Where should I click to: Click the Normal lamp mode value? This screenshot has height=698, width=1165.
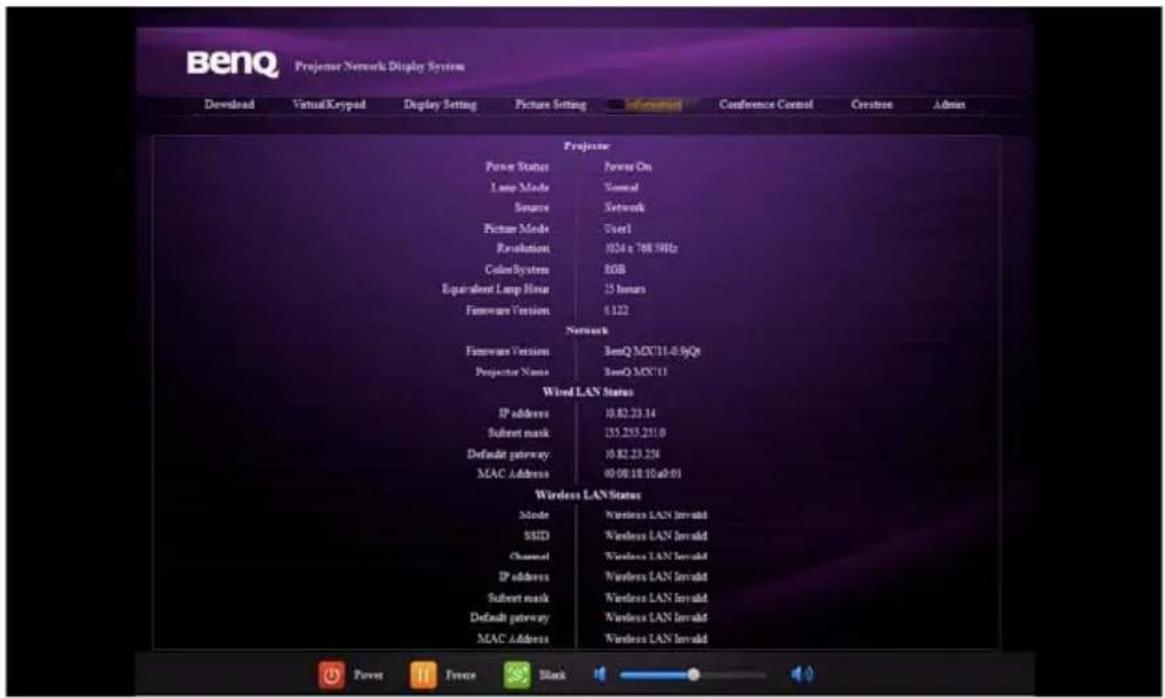(x=621, y=187)
